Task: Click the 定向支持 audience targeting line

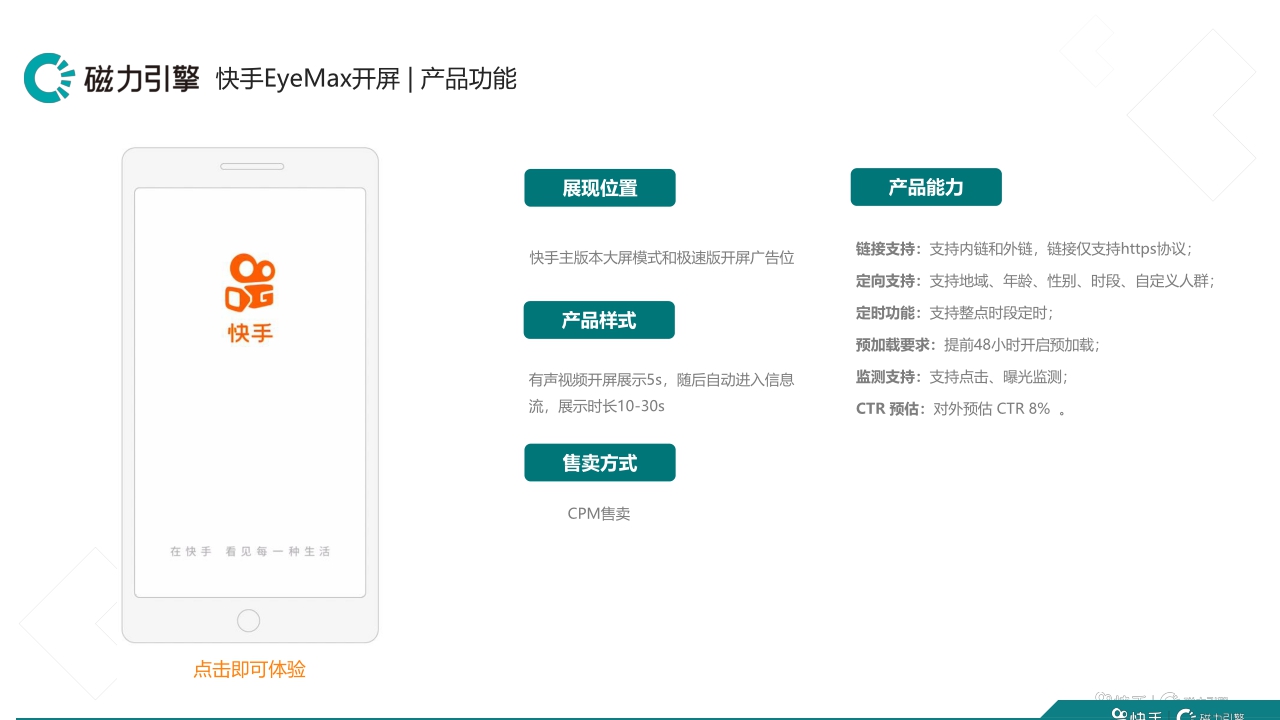Action: click(x=1035, y=281)
